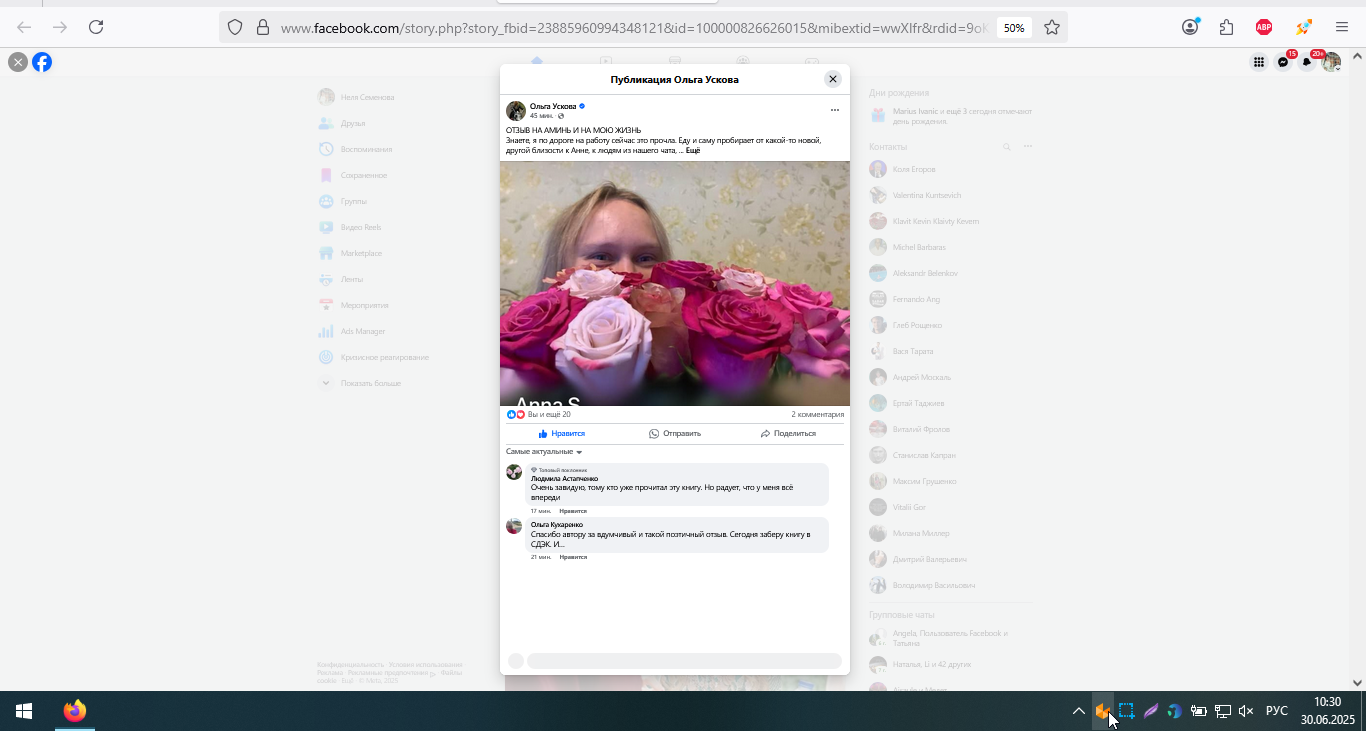Expand post text with Ещё link

[693, 150]
